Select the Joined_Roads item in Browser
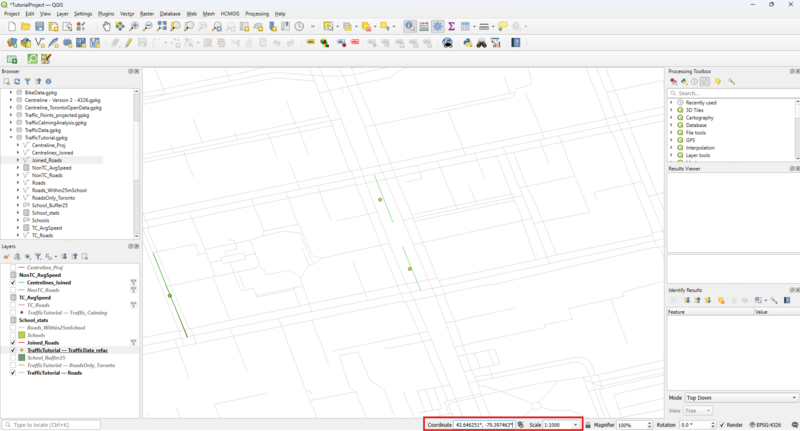 tap(46, 160)
